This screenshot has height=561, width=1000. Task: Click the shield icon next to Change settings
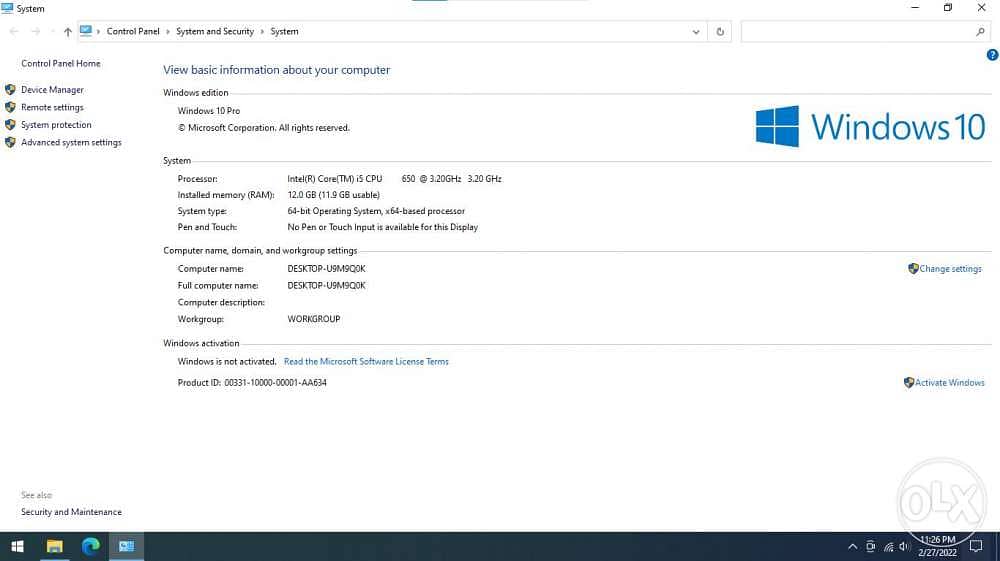[913, 268]
